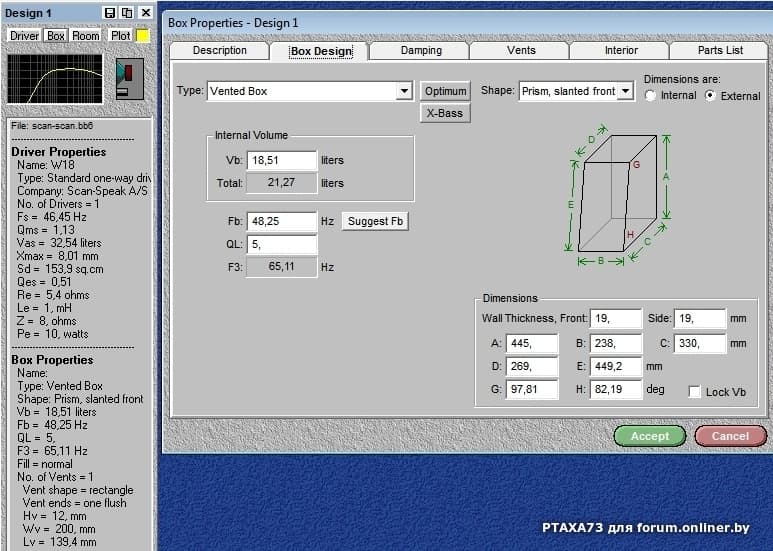Open the box Type dropdown
This screenshot has height=551, width=773.
404,91
